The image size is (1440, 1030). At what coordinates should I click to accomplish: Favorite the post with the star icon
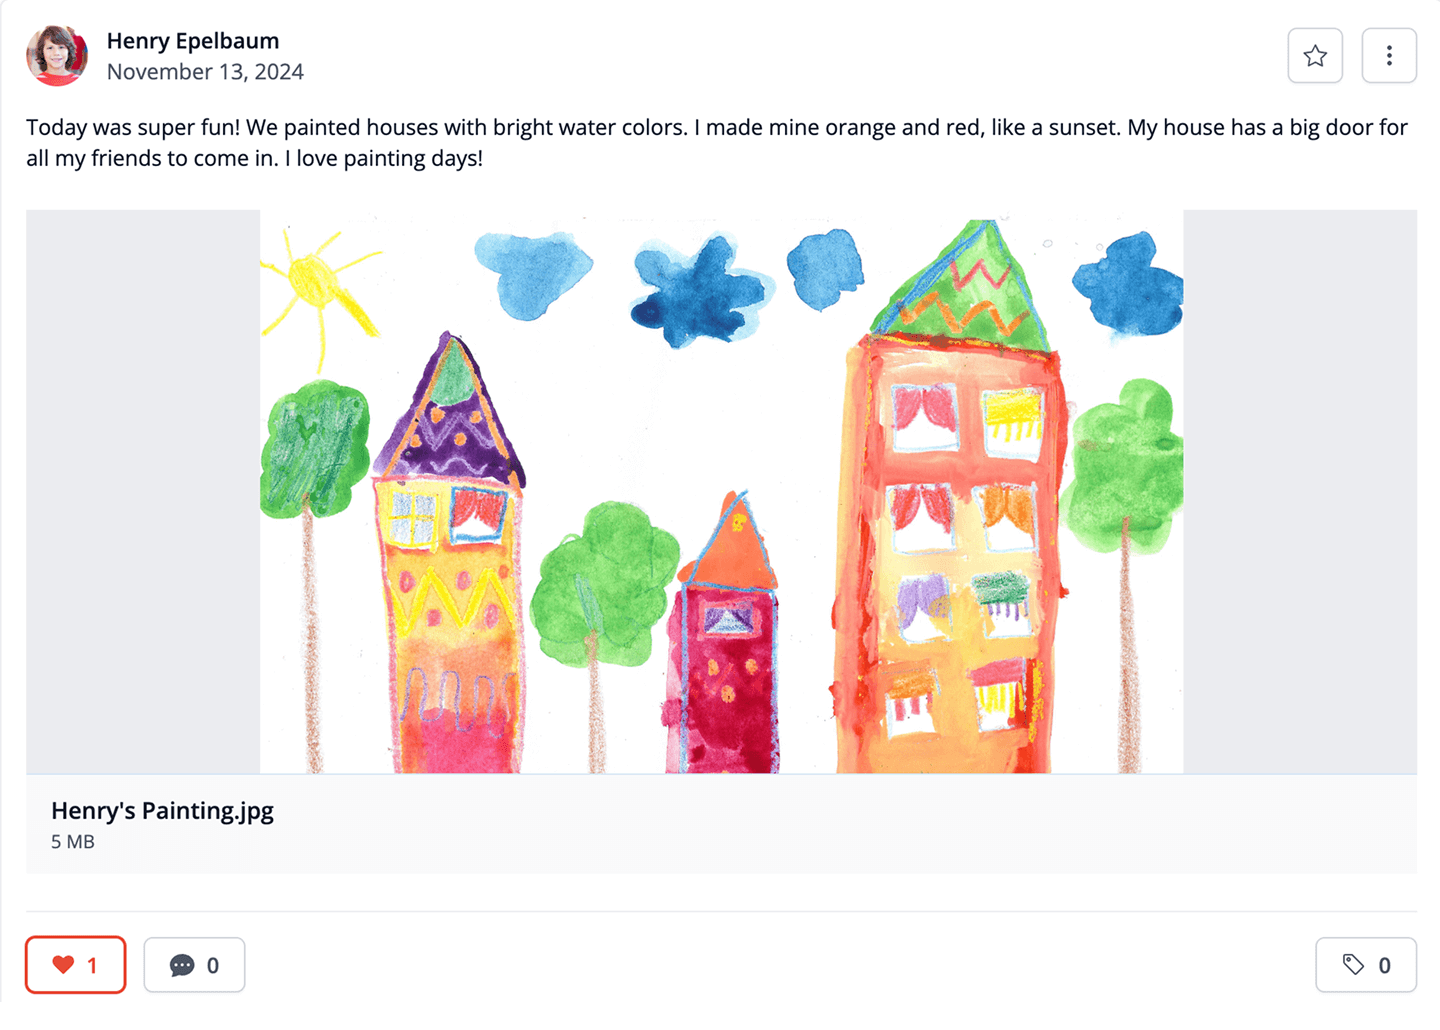tap(1315, 56)
